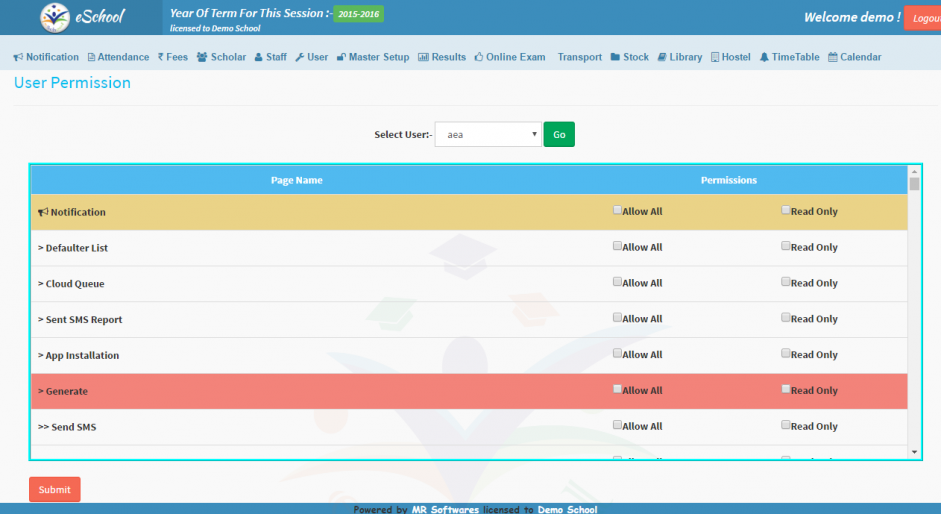The width and height of the screenshot is (941, 514).
Task: Click the Logout button
Action: [924, 18]
